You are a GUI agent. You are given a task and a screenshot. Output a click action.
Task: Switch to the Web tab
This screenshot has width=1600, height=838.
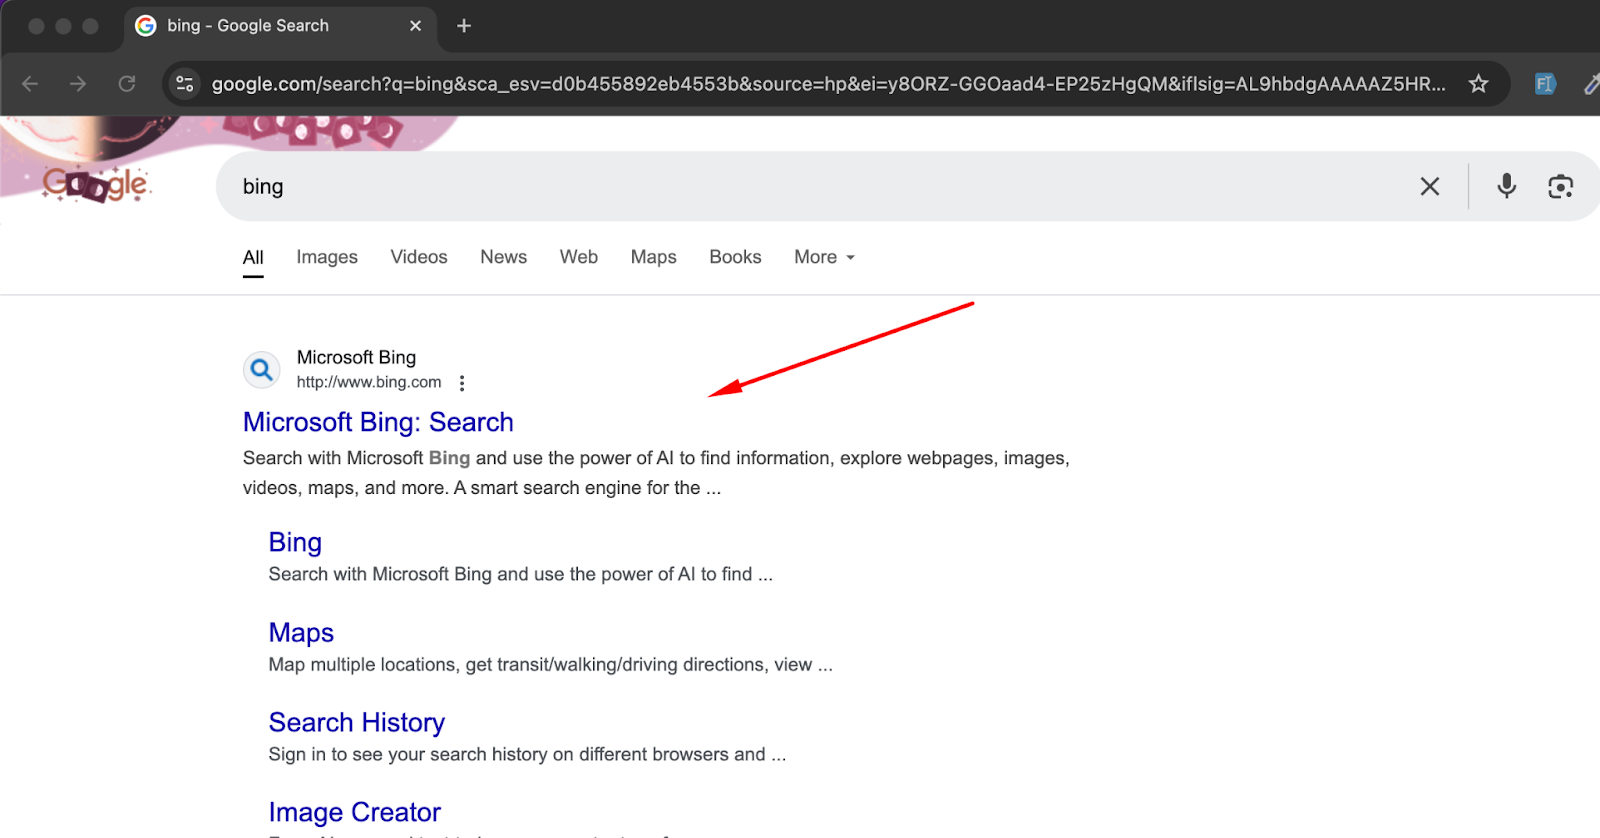579,257
